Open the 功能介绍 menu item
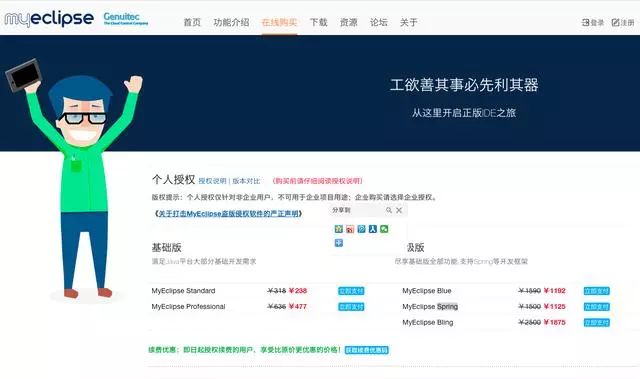 (x=231, y=22)
